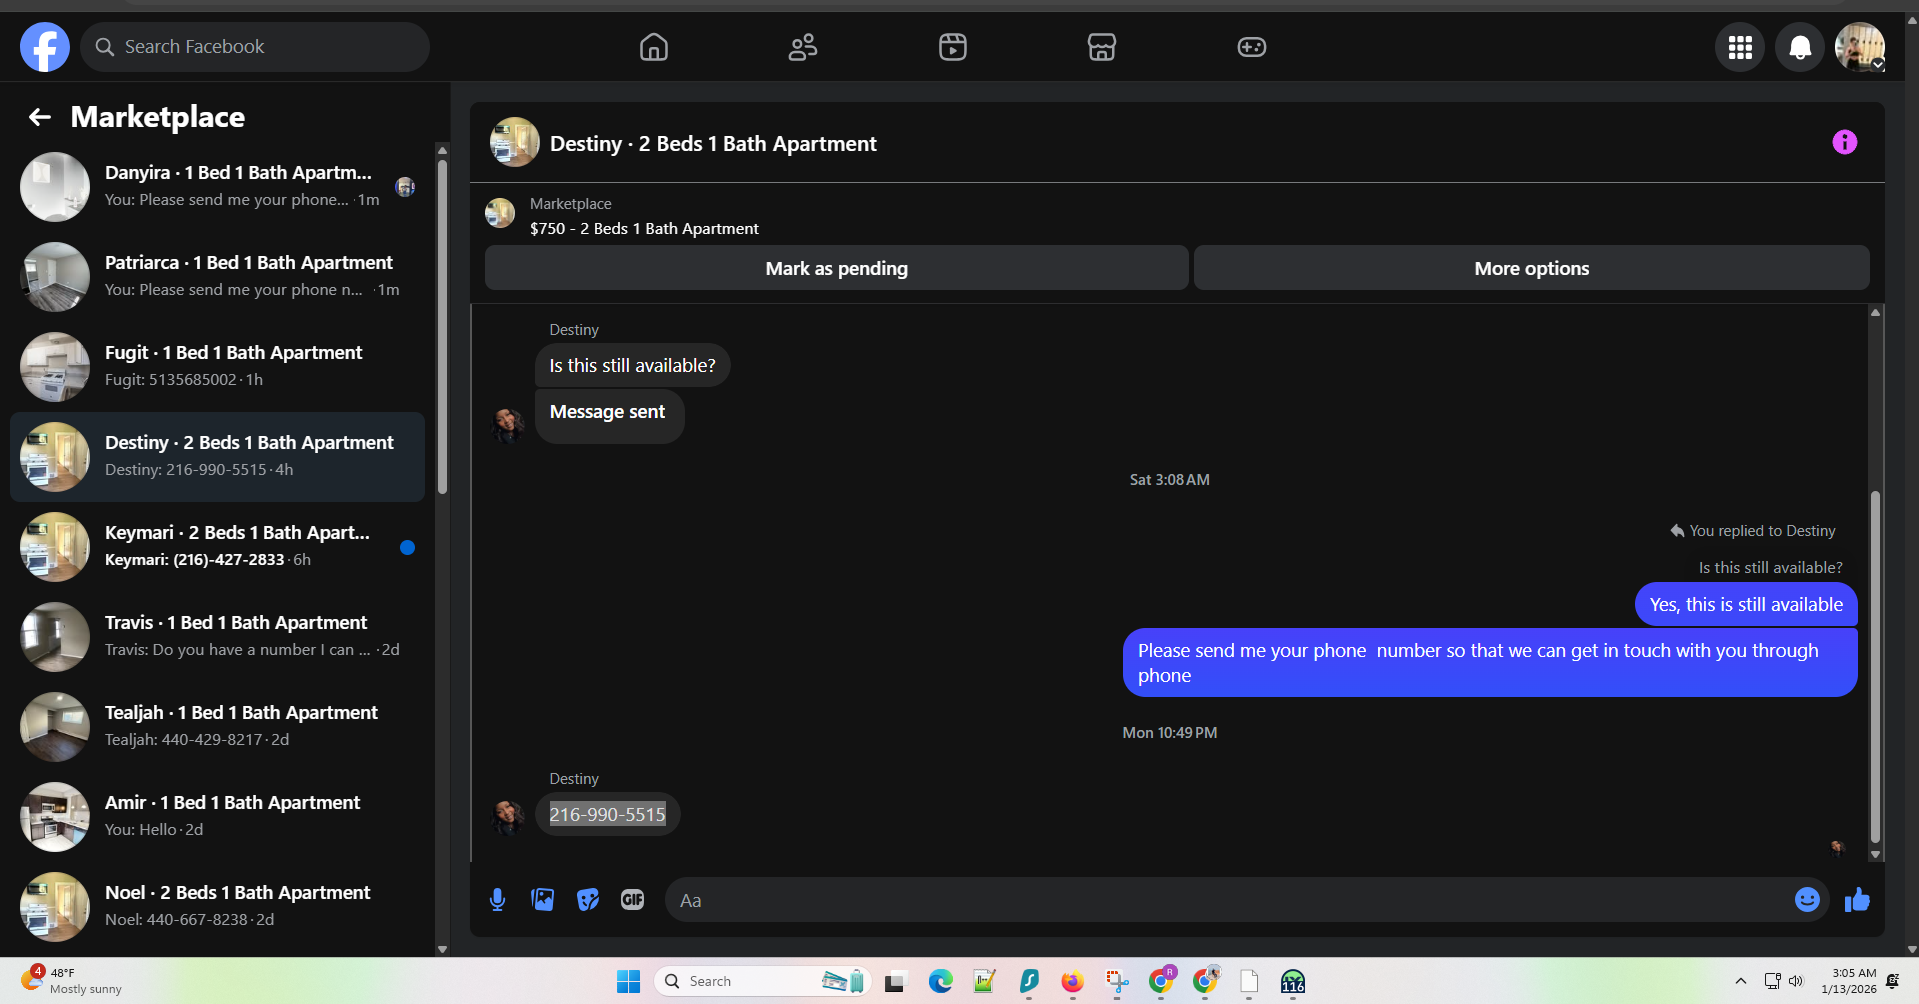Open the Gaming controller icon in top navigation
1919x1004 pixels.
tap(1252, 47)
